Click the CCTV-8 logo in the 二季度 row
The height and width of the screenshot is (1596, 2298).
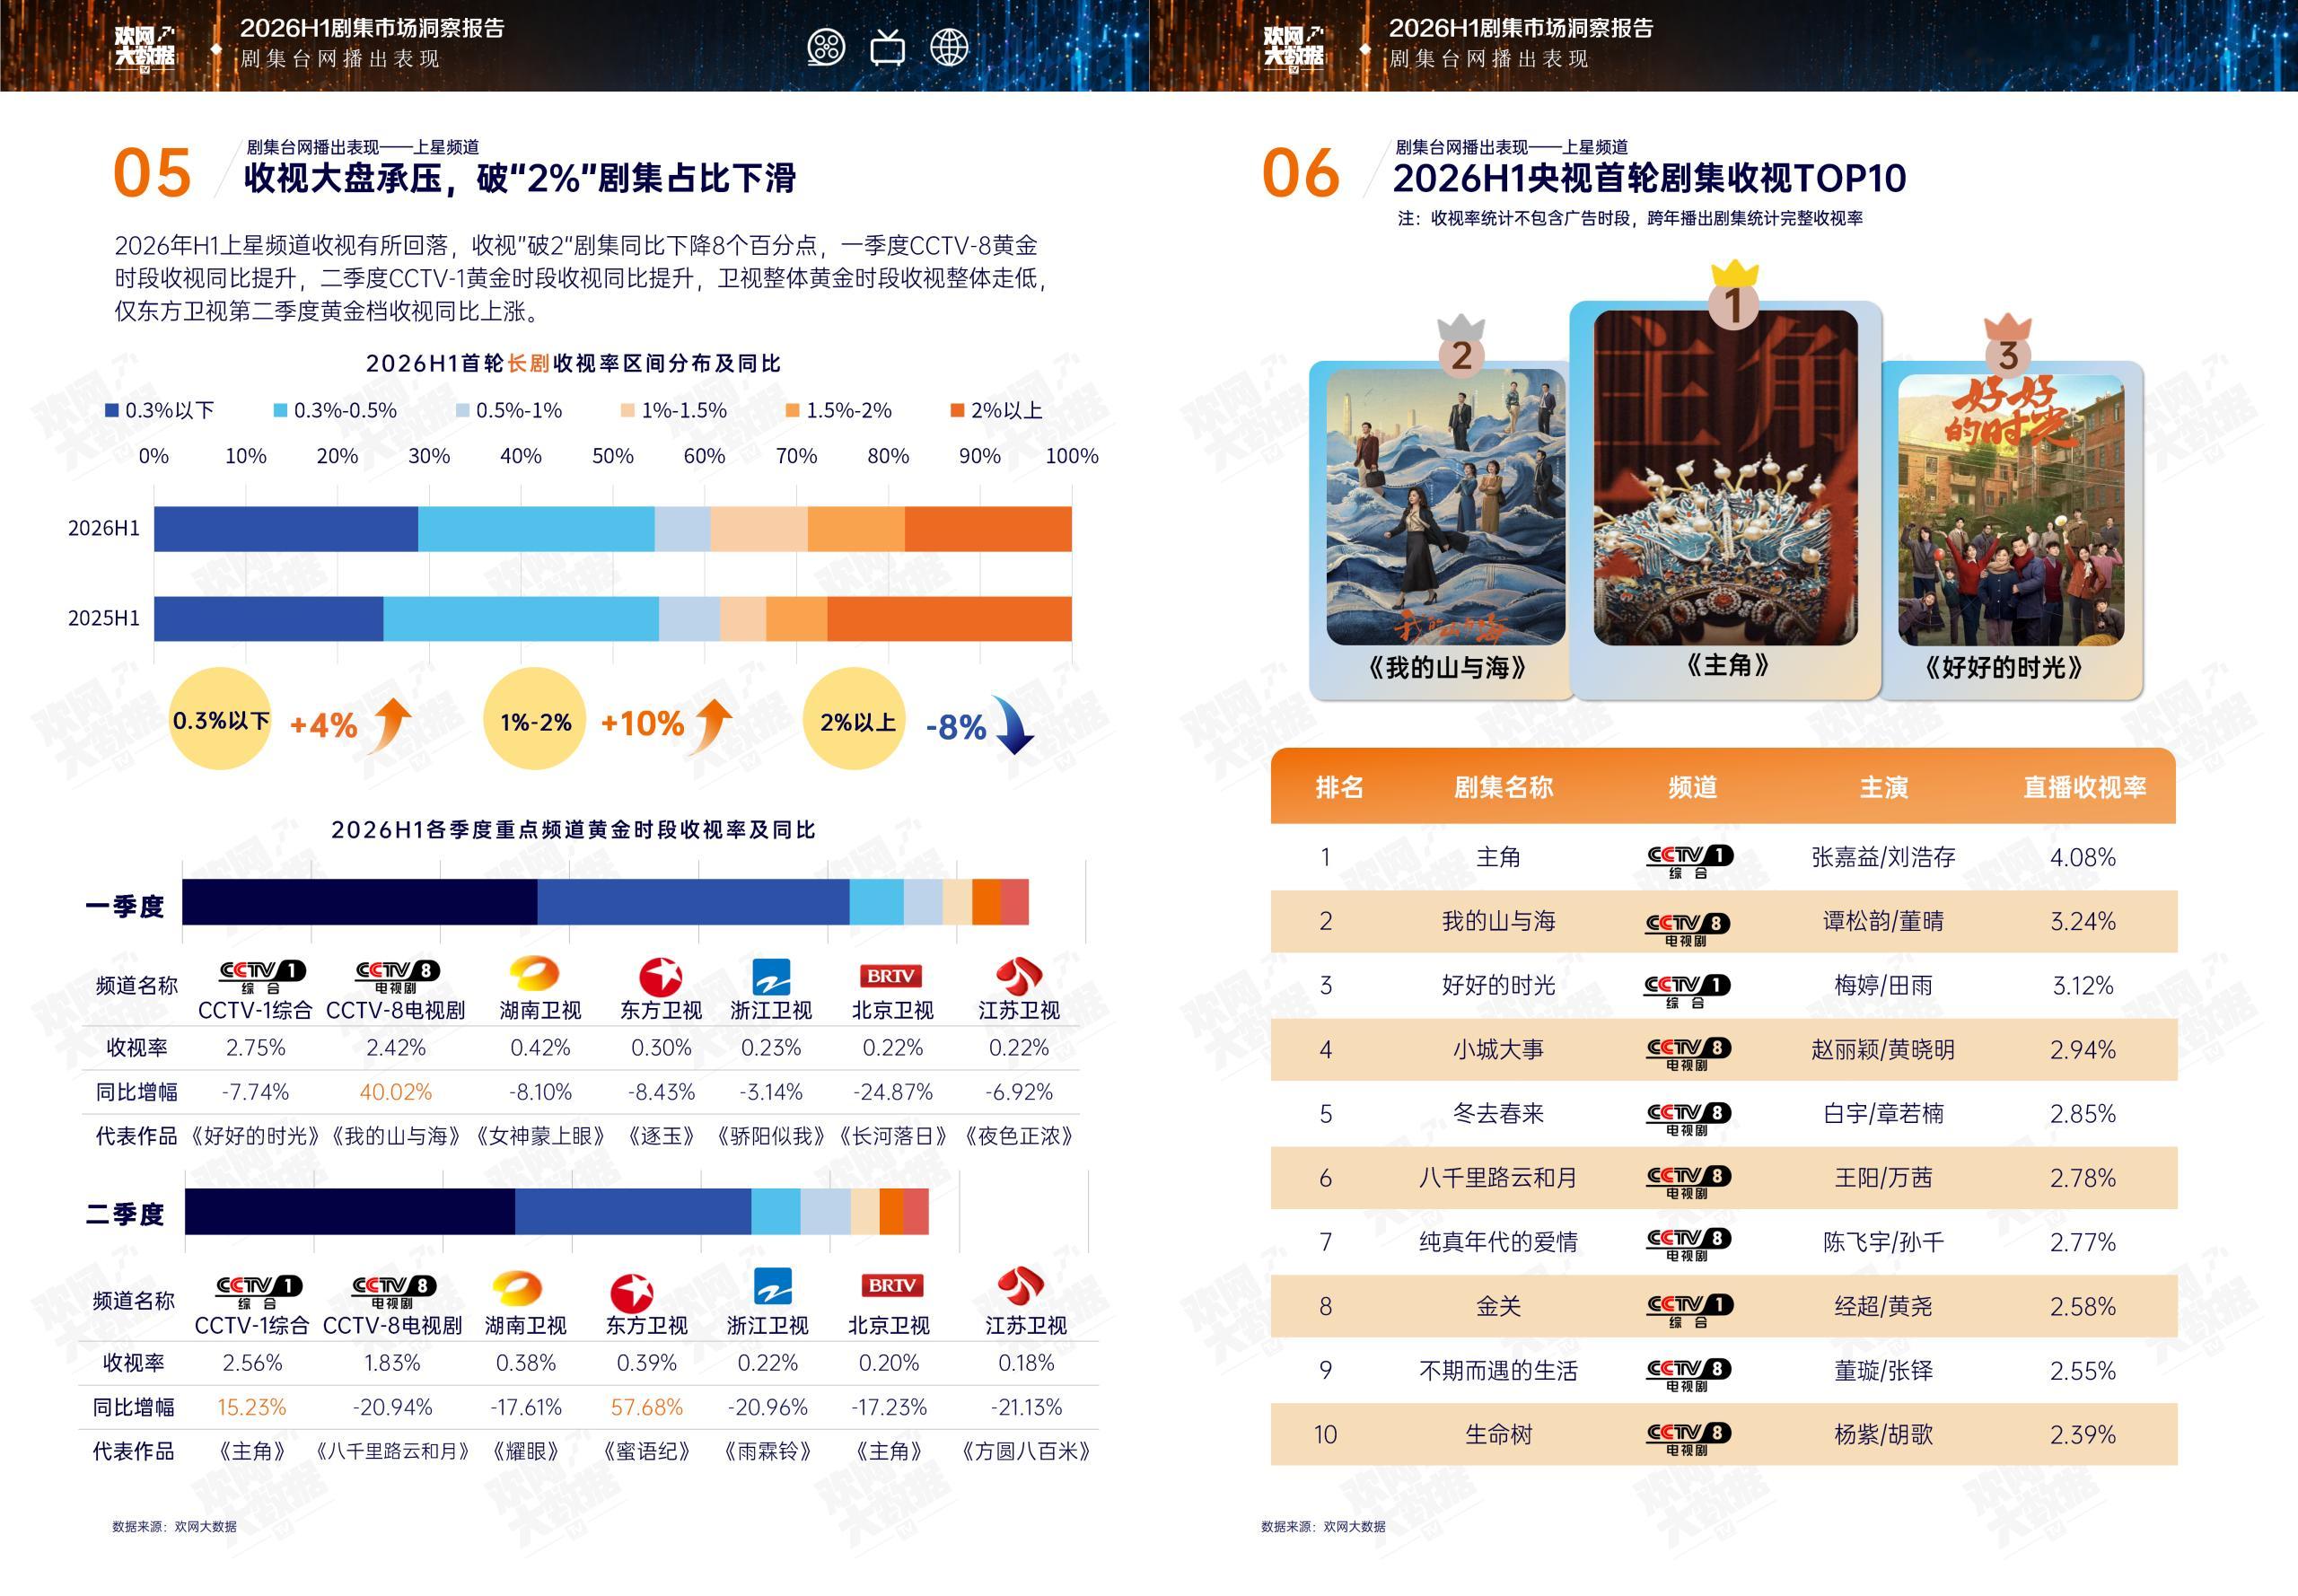click(x=394, y=1291)
